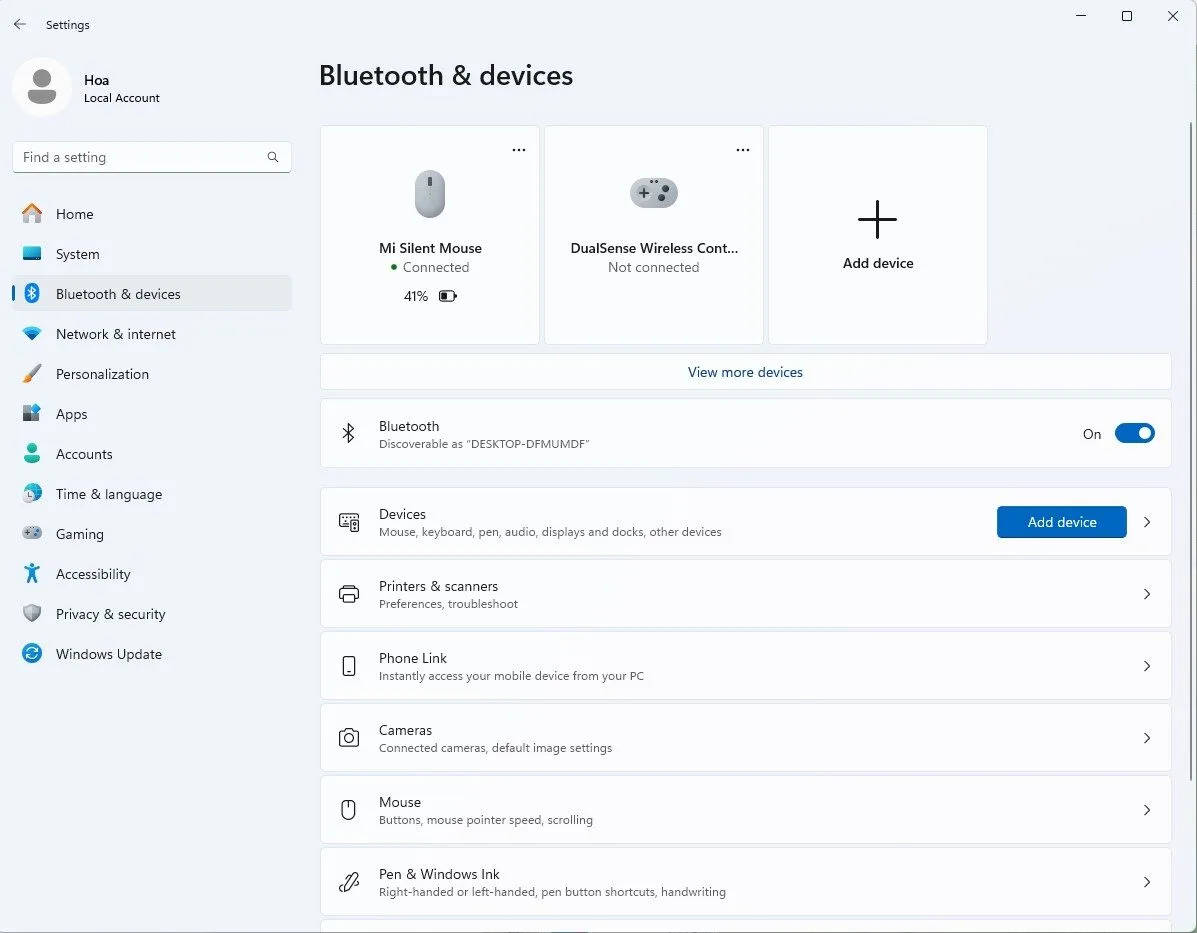This screenshot has width=1197, height=933.
Task: Expand Printers & scanners chevron
Action: (x=1147, y=594)
